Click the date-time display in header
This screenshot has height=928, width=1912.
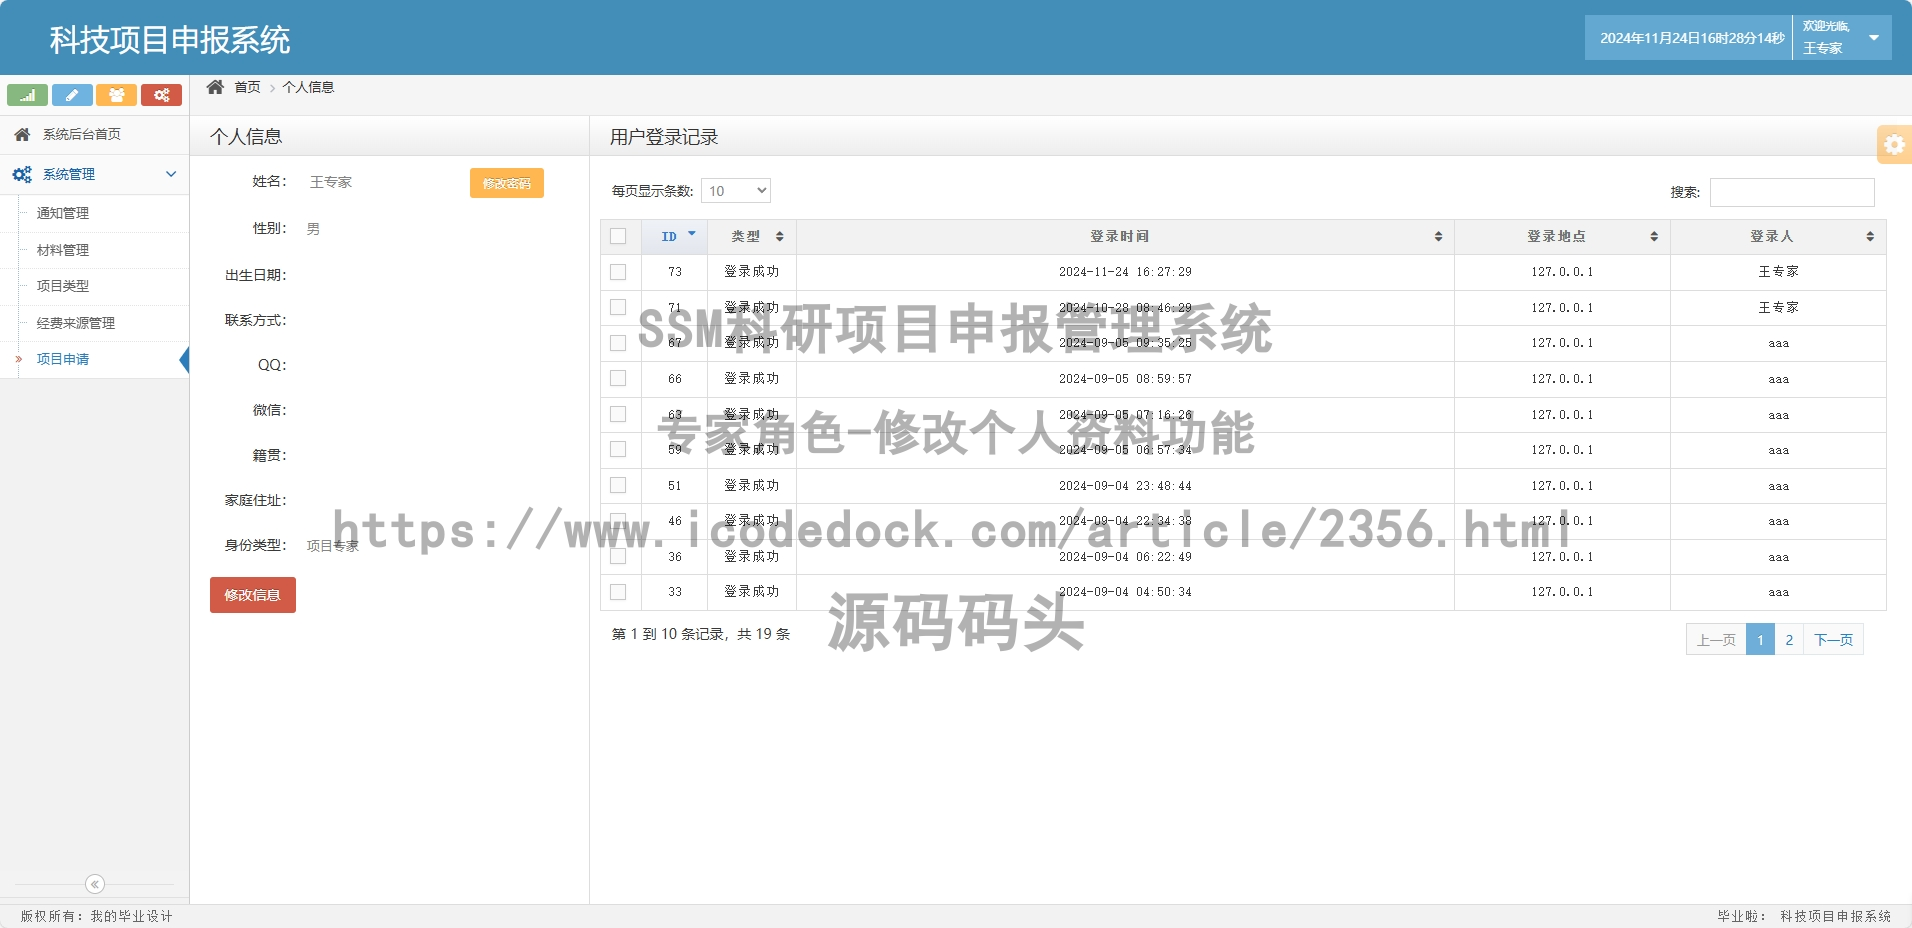pos(1692,38)
